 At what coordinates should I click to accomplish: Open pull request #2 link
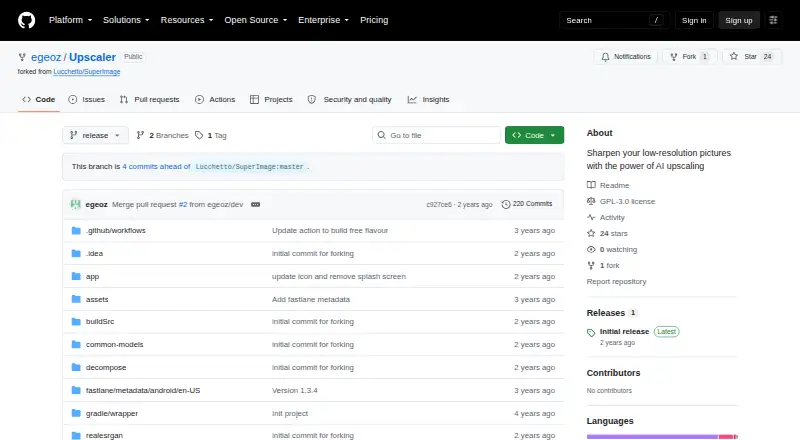coord(183,204)
